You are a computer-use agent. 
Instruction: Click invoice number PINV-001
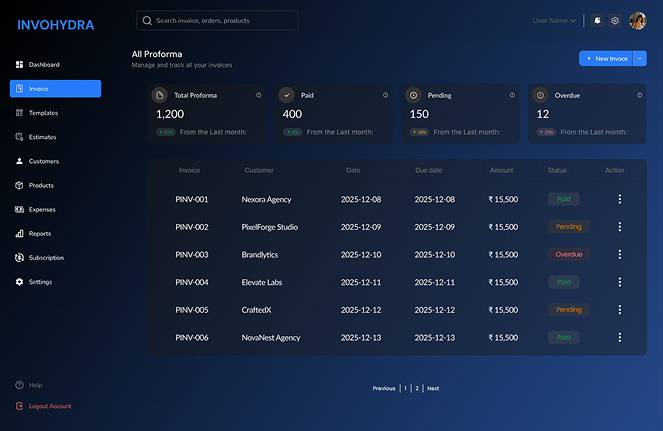(x=192, y=199)
